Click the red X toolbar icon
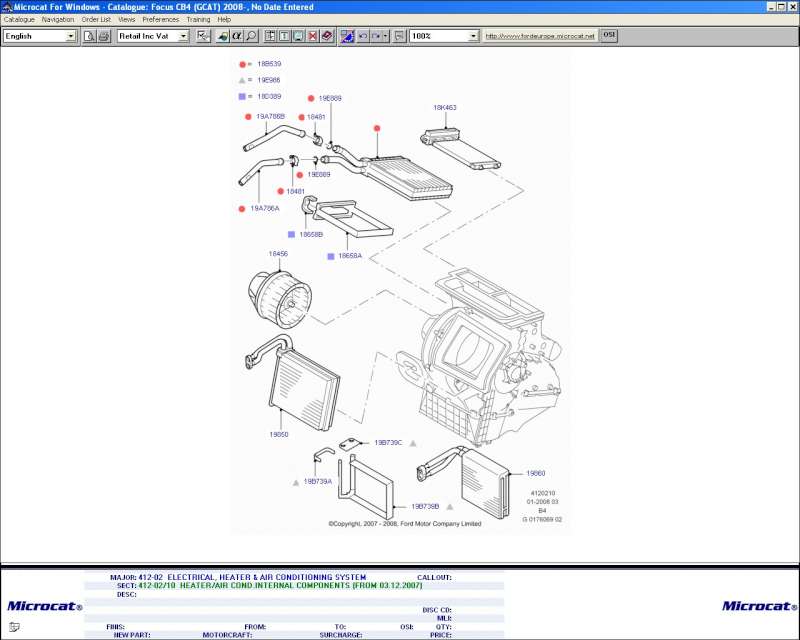This screenshot has width=800, height=640. tap(313, 36)
